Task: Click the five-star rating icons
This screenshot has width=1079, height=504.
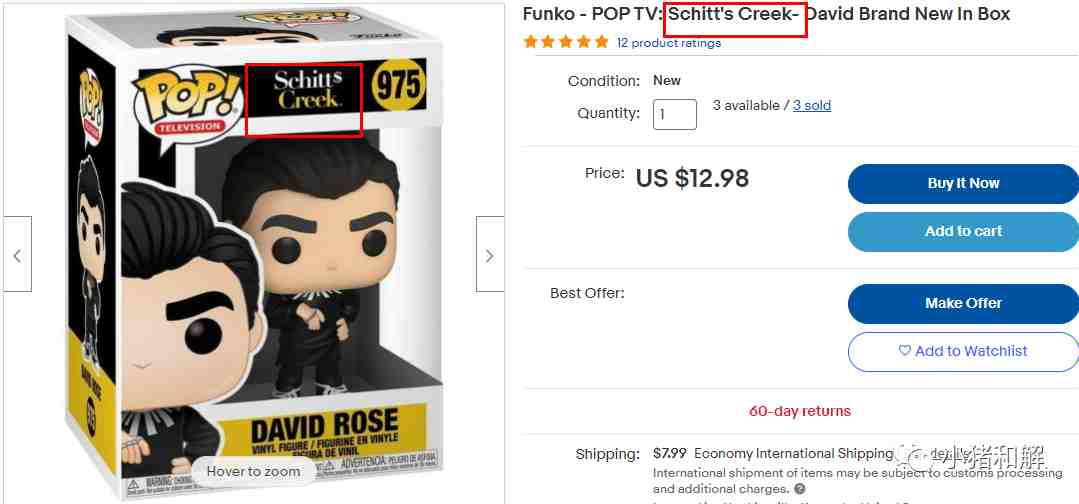Action: click(566, 42)
